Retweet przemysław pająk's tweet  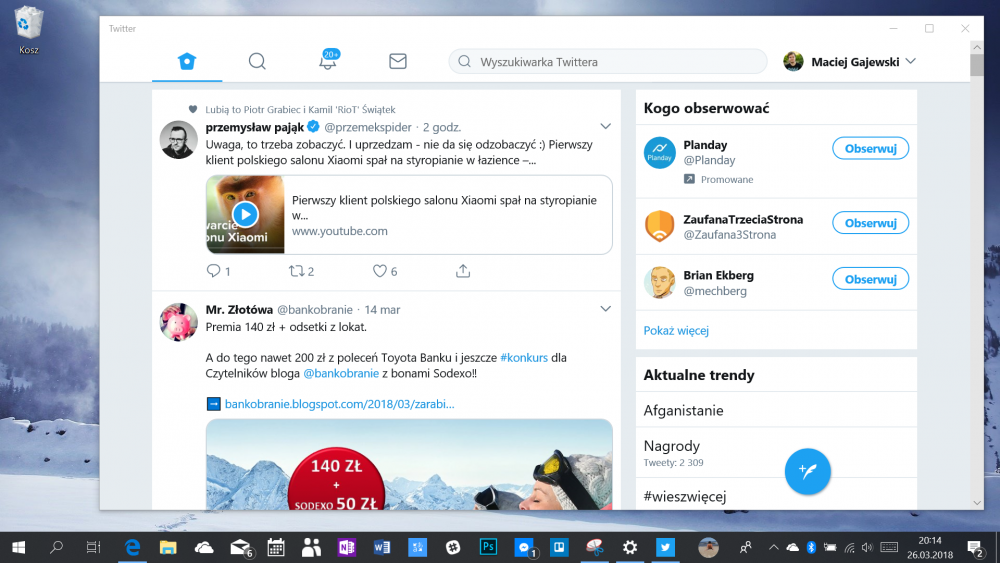(296, 271)
